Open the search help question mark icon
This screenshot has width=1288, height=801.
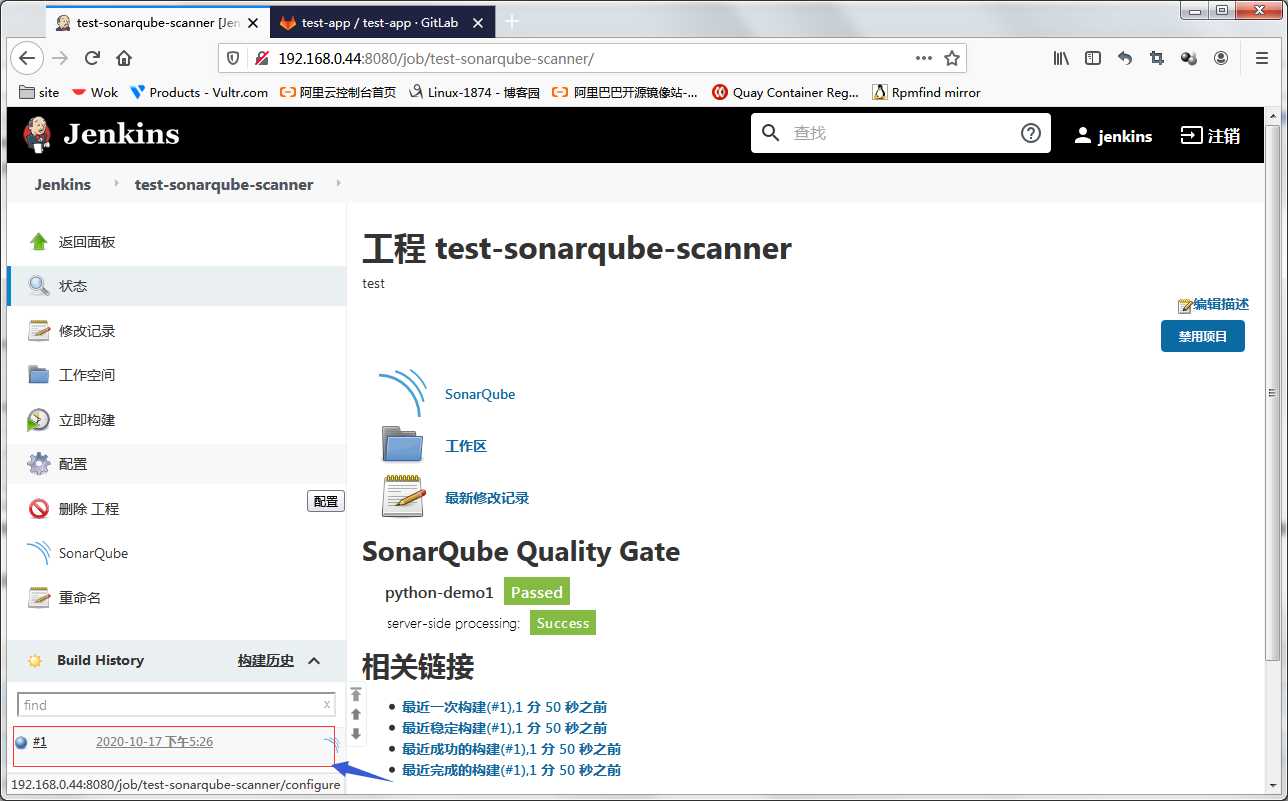(x=1031, y=133)
